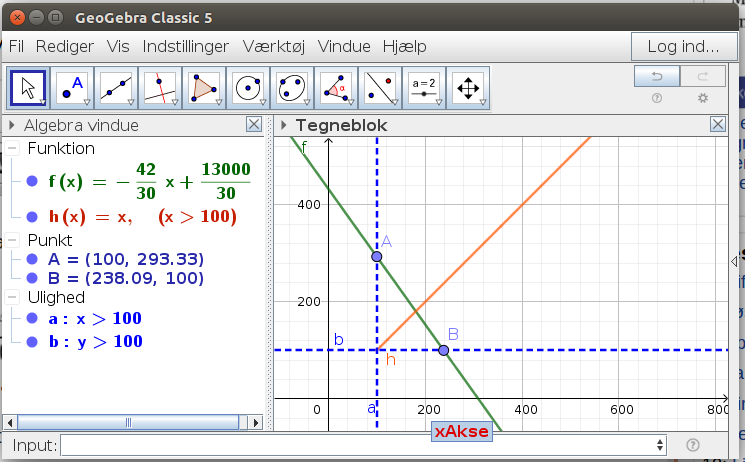Screen dimensions: 745x462
Task: Toggle visibility of inequality a: x > 100
Action: pyautogui.click(x=32, y=318)
